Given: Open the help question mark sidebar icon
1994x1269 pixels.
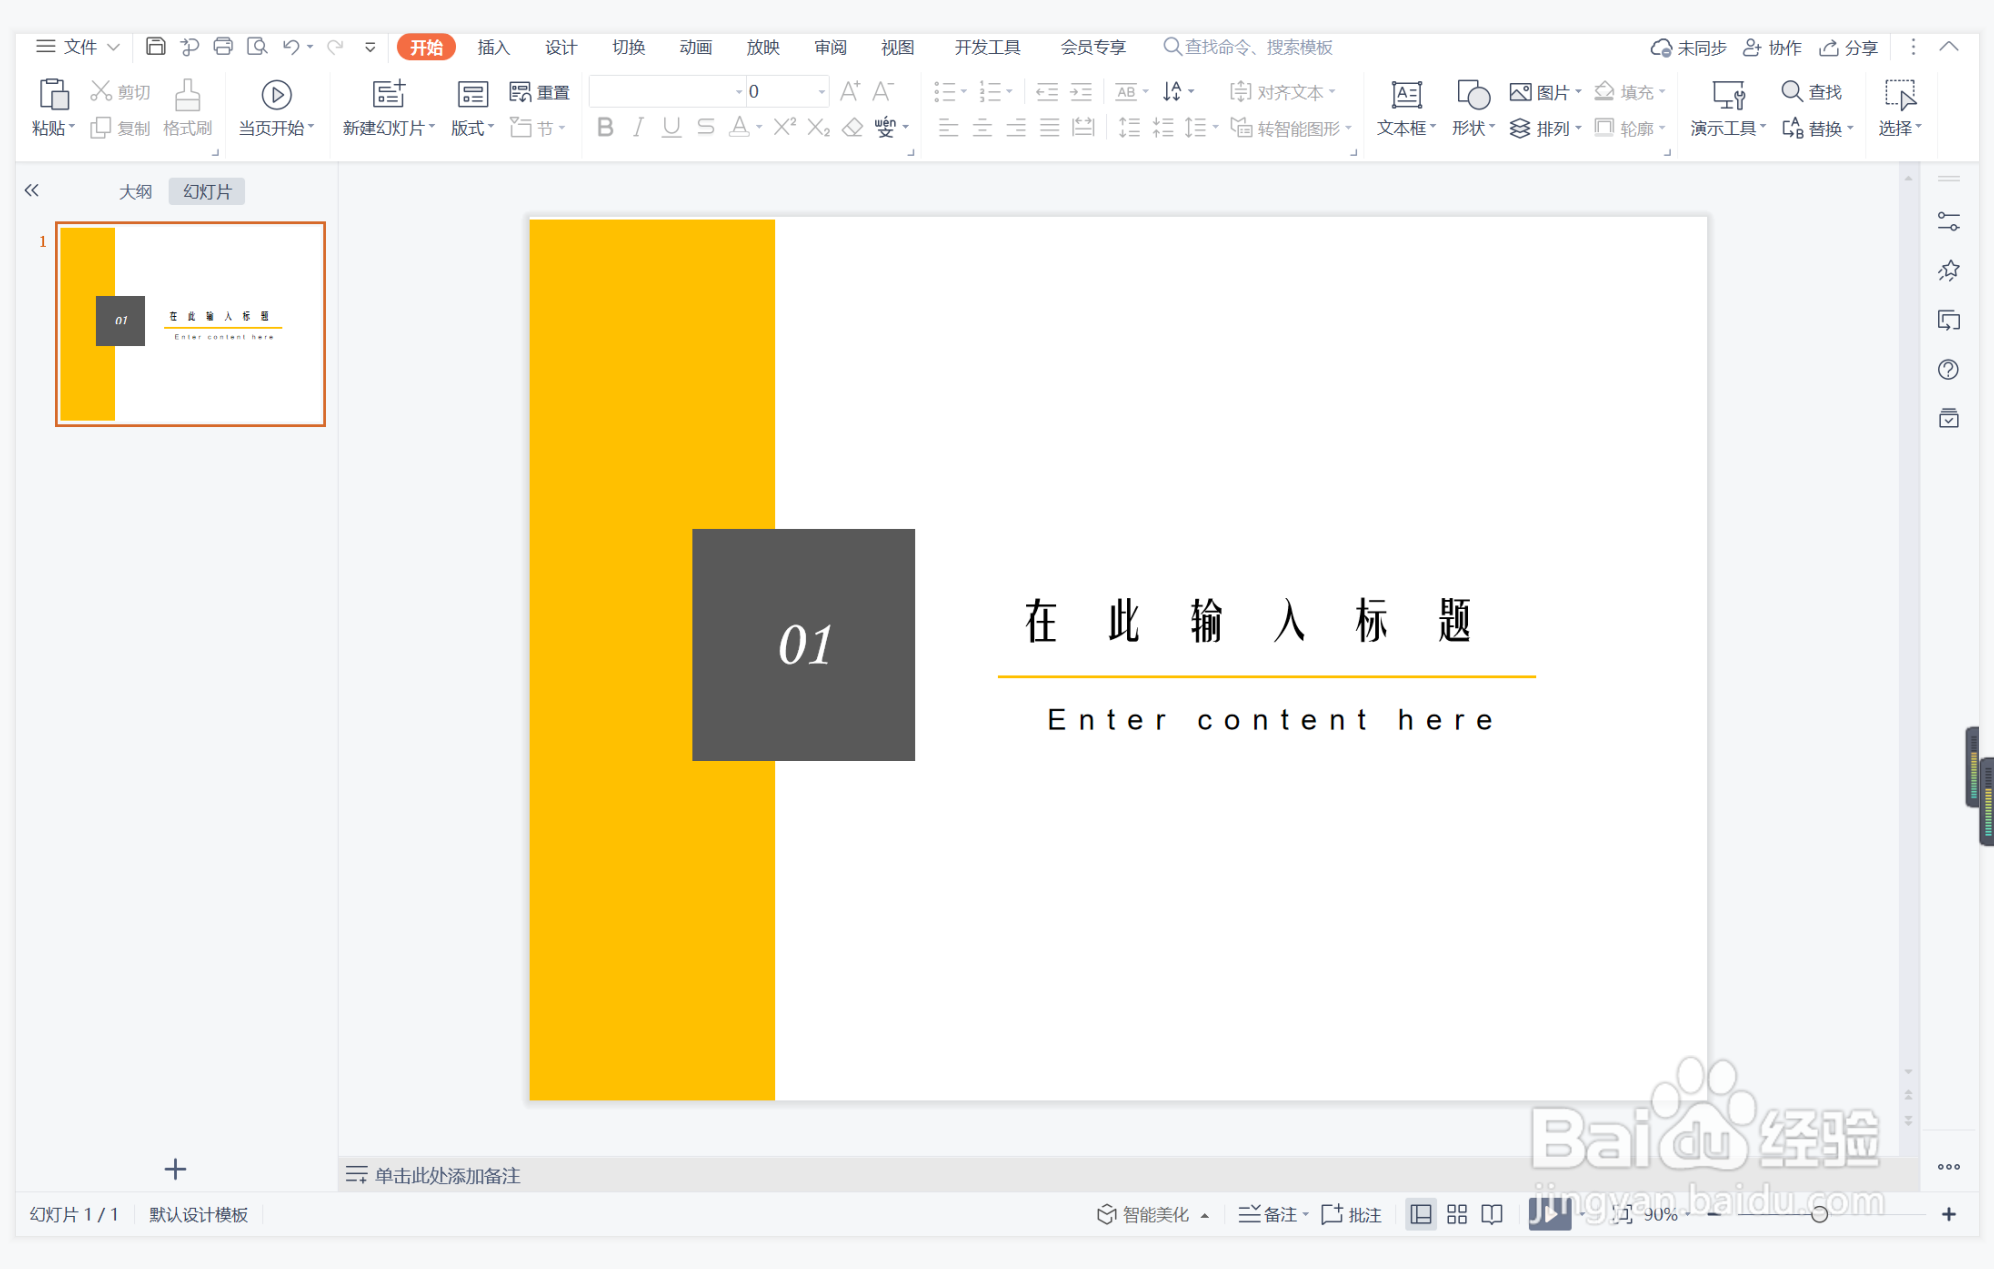Looking at the screenshot, I should tap(1948, 370).
